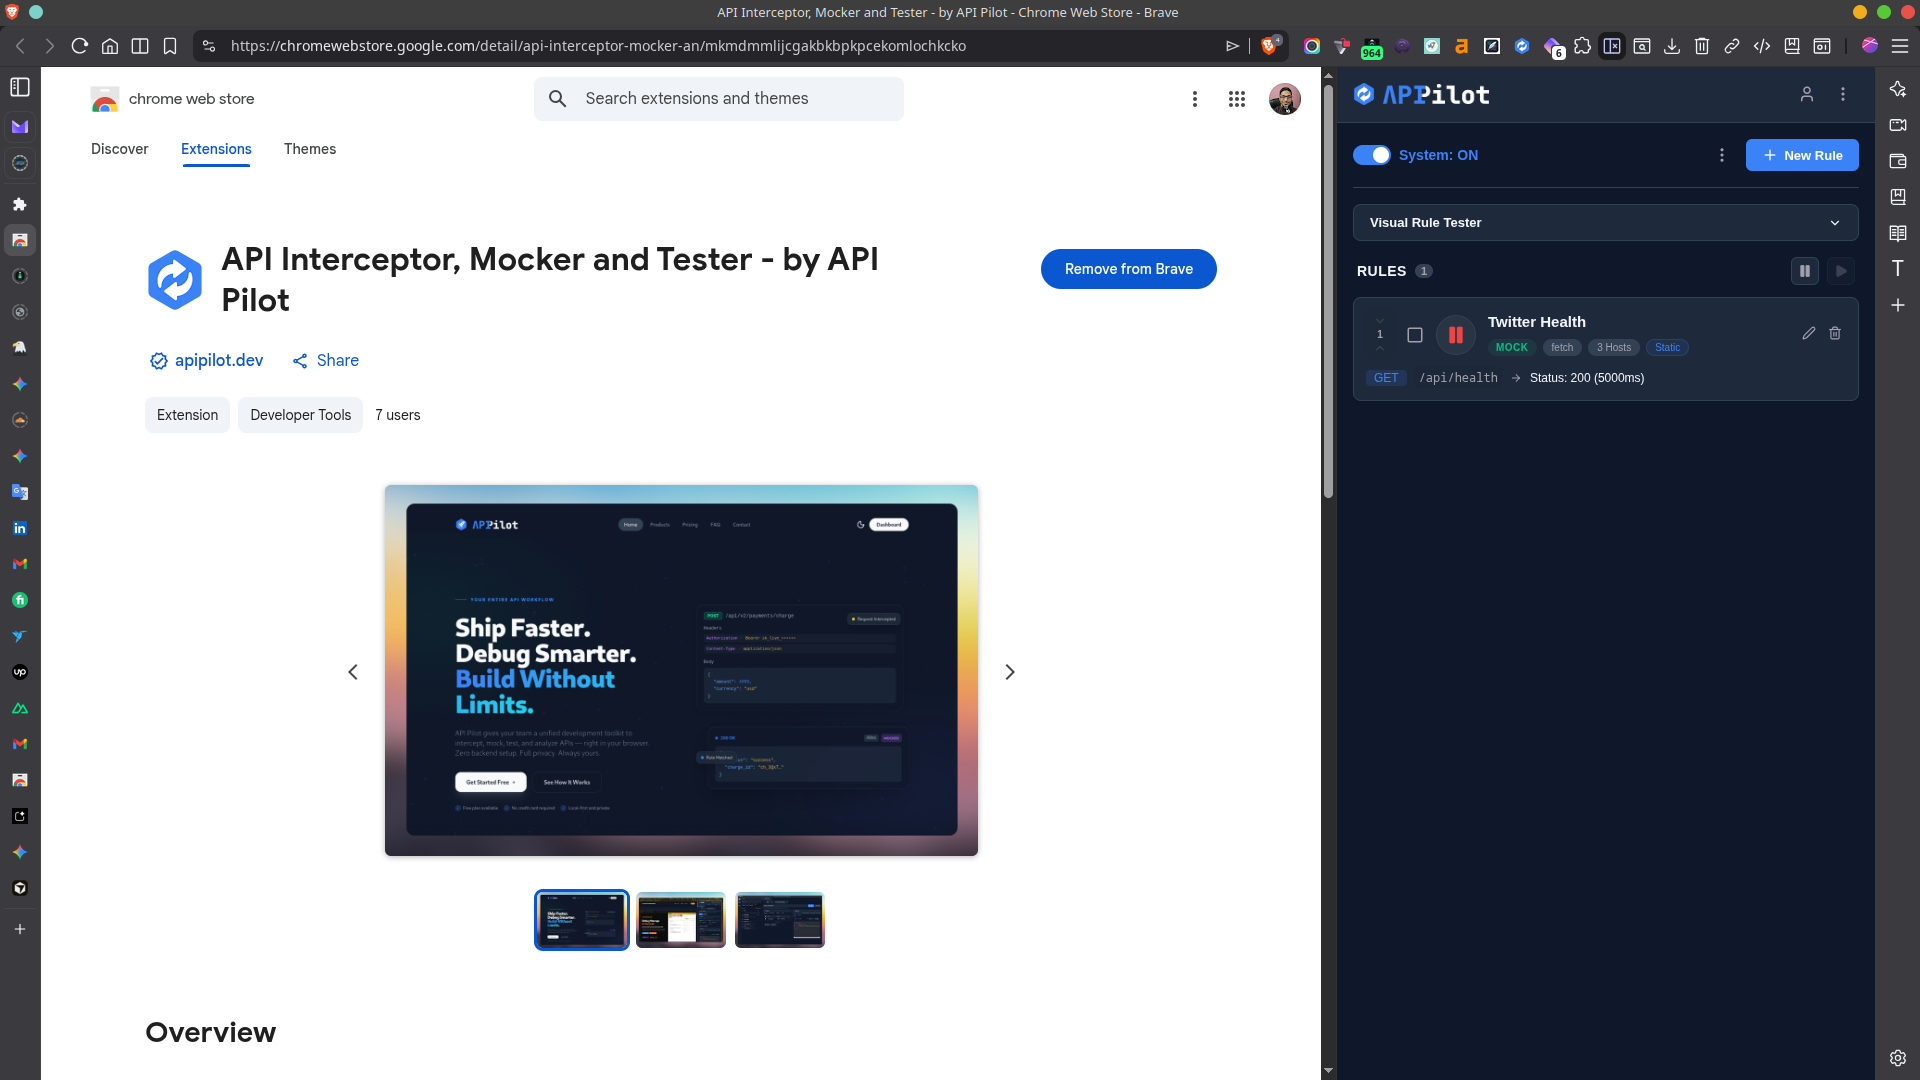Toggle the System: ON switch off

pyautogui.click(x=1372, y=155)
